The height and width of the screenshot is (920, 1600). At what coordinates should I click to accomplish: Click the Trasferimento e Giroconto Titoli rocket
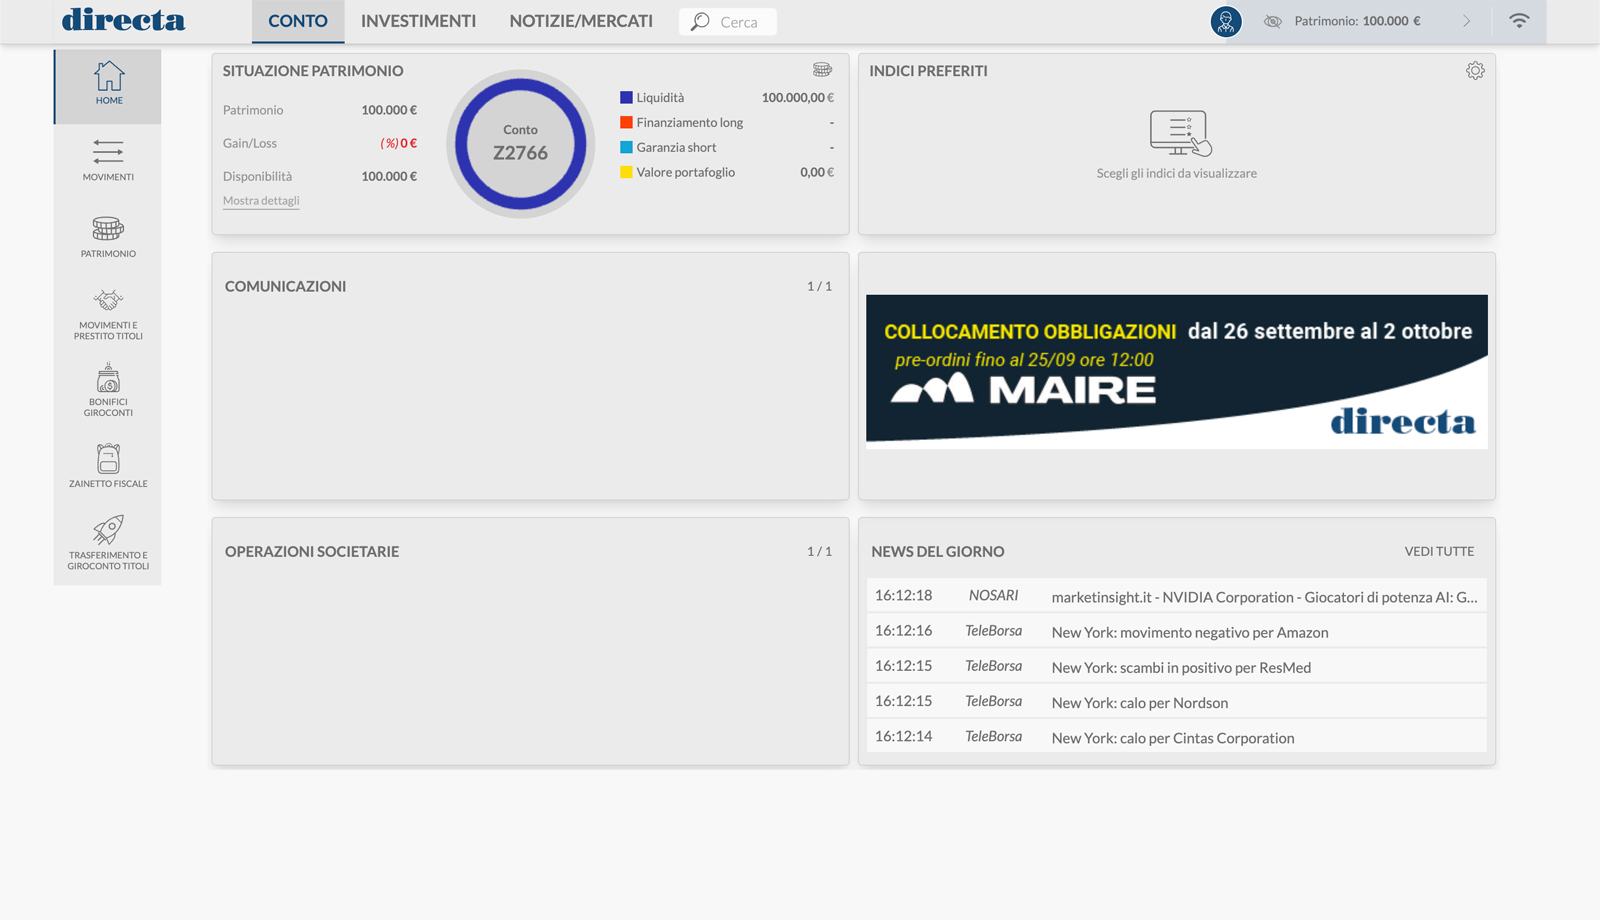click(x=108, y=530)
